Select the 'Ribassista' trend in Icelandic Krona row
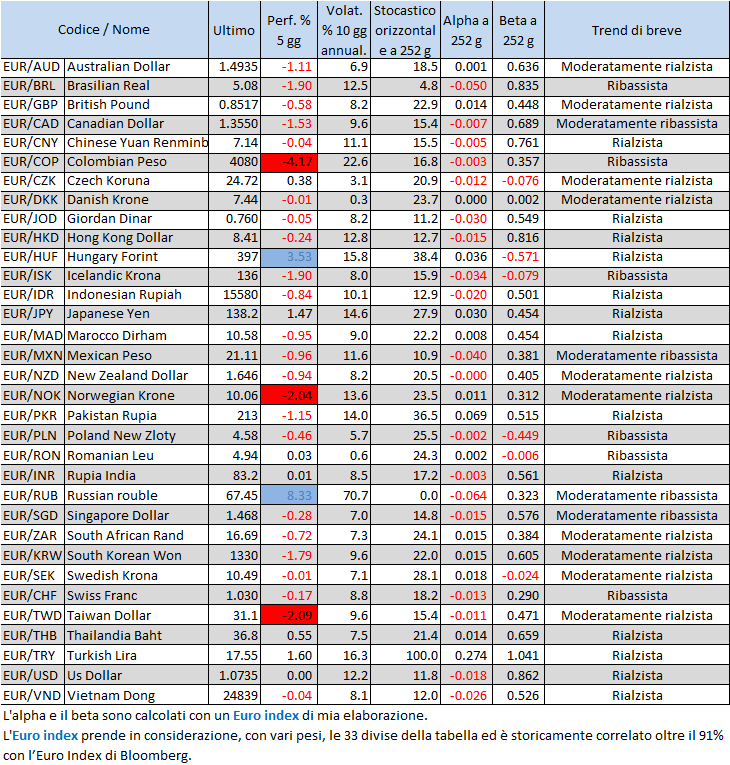Image resolution: width=730 pixels, height=765 pixels. pyautogui.click(x=637, y=276)
